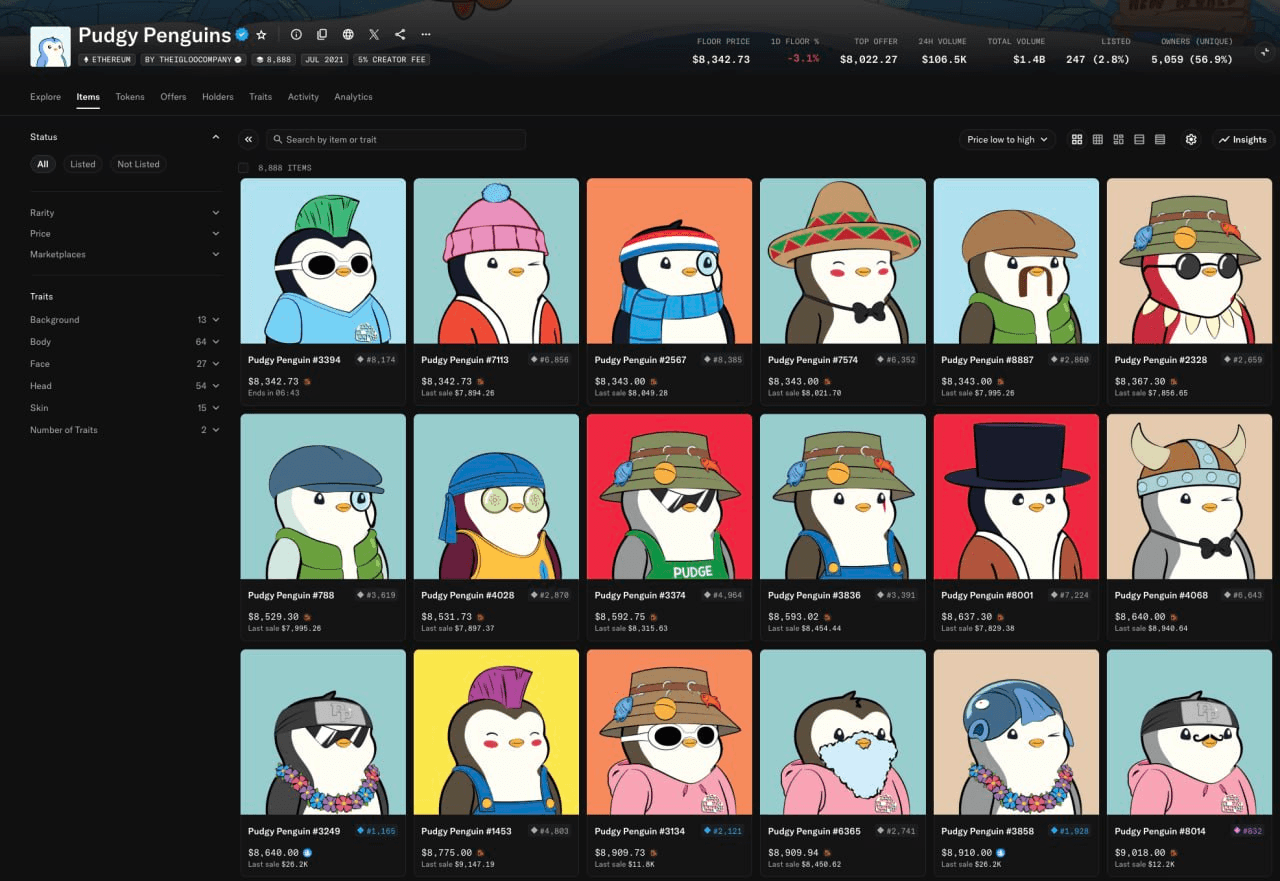The image size is (1280, 881).
Task: Collapse the collection header banner icon
Action: [x=1264, y=51]
